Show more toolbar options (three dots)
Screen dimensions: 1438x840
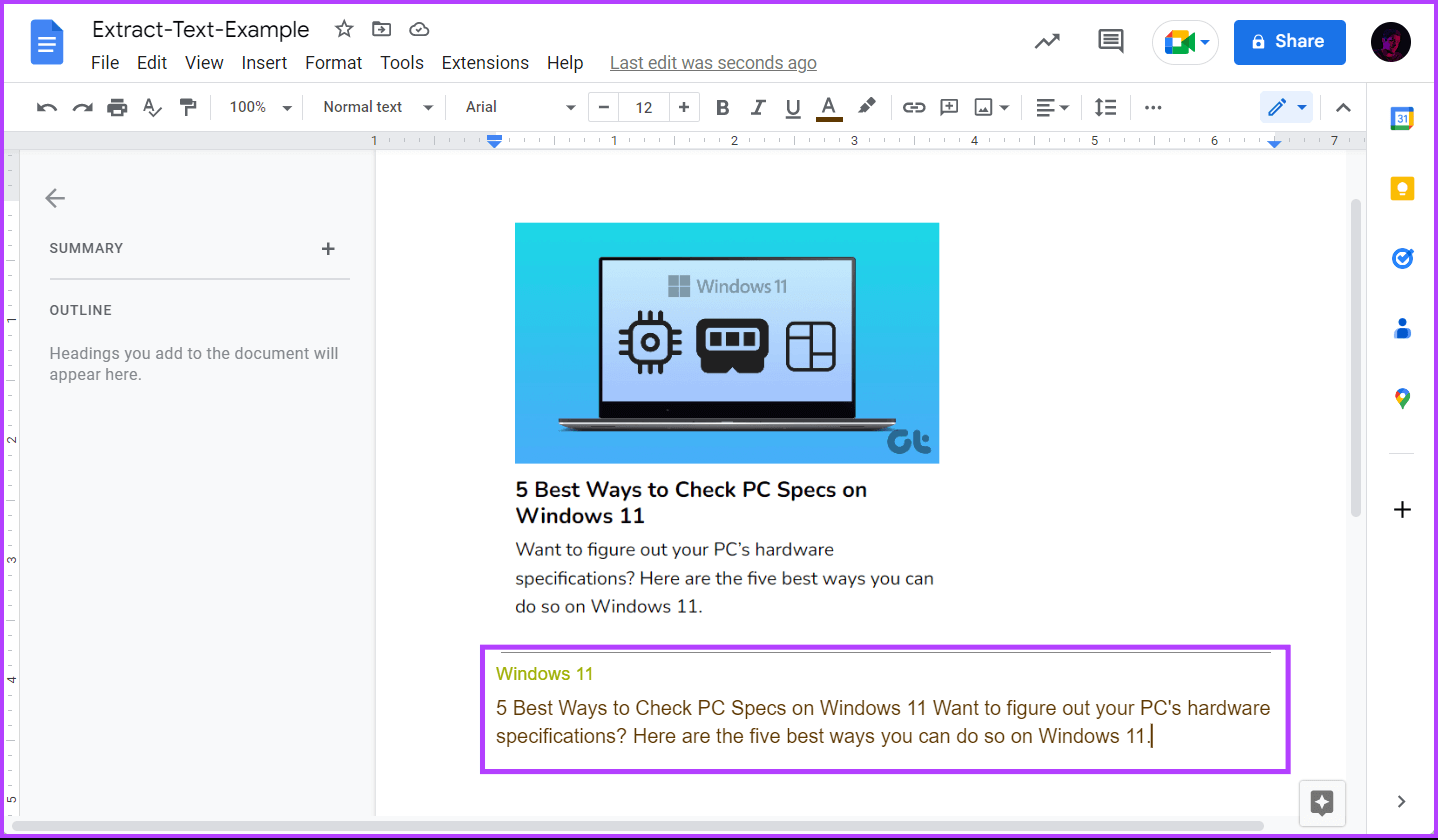1153,108
